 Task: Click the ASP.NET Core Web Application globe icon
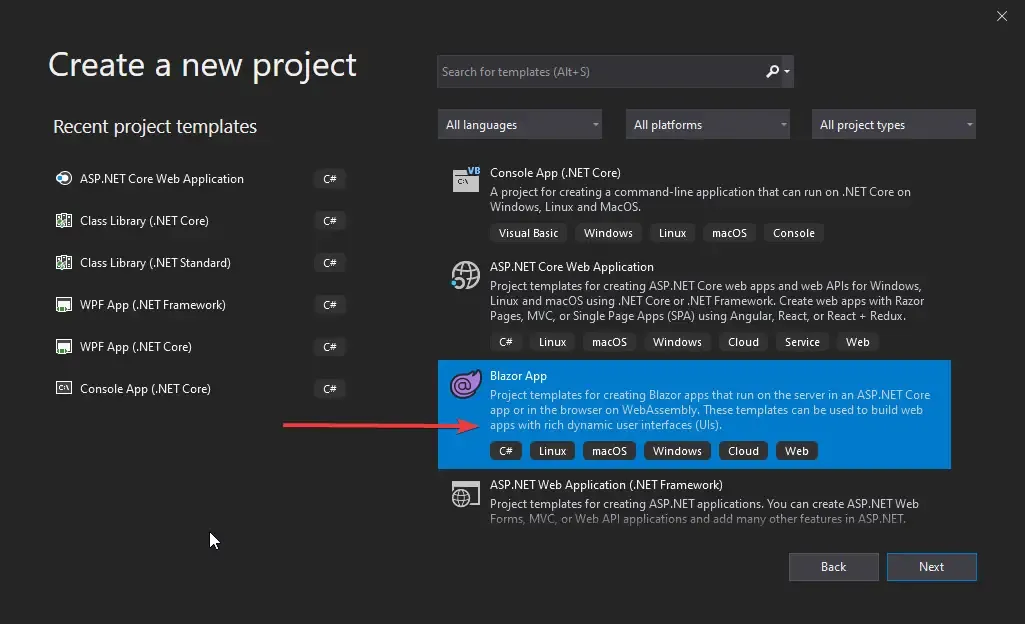tap(465, 274)
